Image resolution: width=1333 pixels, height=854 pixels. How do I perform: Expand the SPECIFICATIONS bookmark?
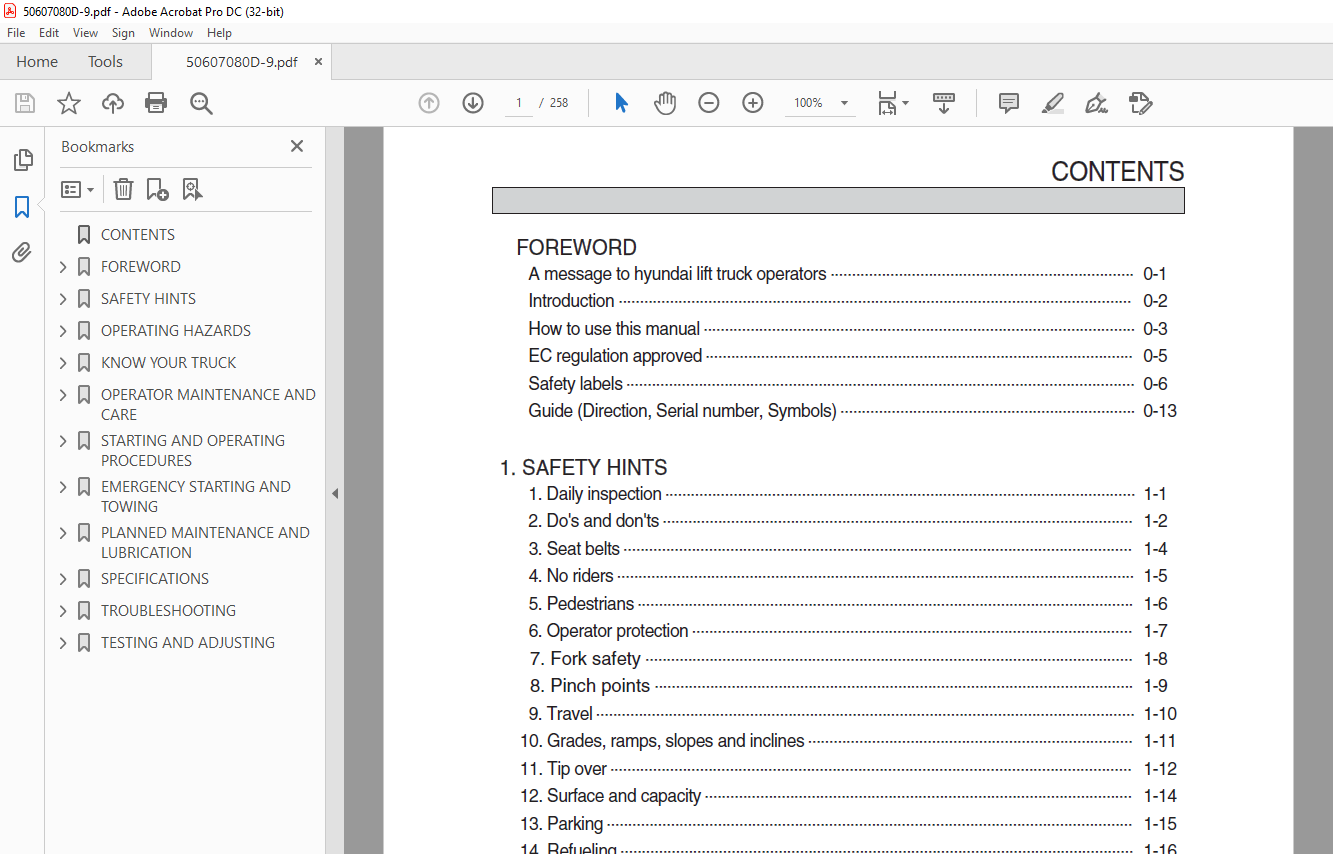[63, 579]
